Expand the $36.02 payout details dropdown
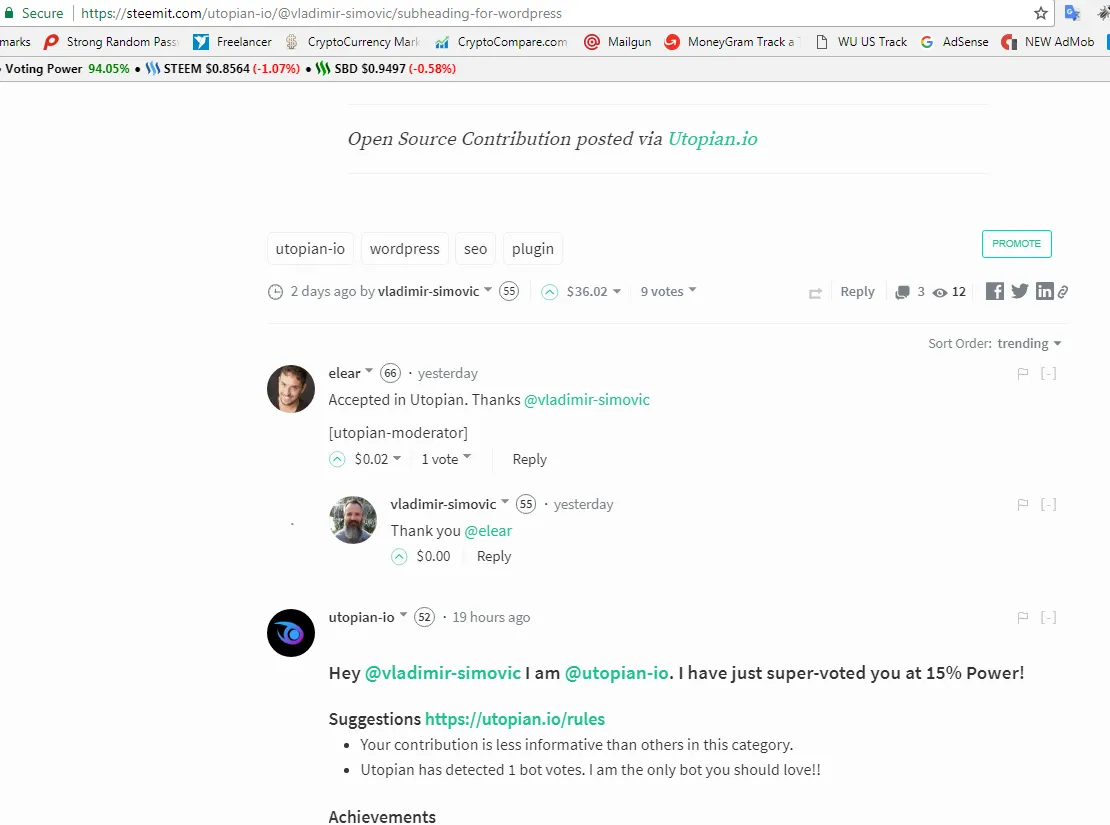The width and height of the screenshot is (1110, 825). 617,291
